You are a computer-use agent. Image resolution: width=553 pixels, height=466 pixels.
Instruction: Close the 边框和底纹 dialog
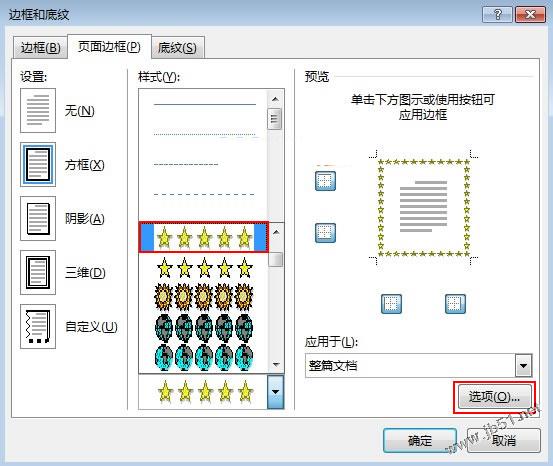click(530, 15)
